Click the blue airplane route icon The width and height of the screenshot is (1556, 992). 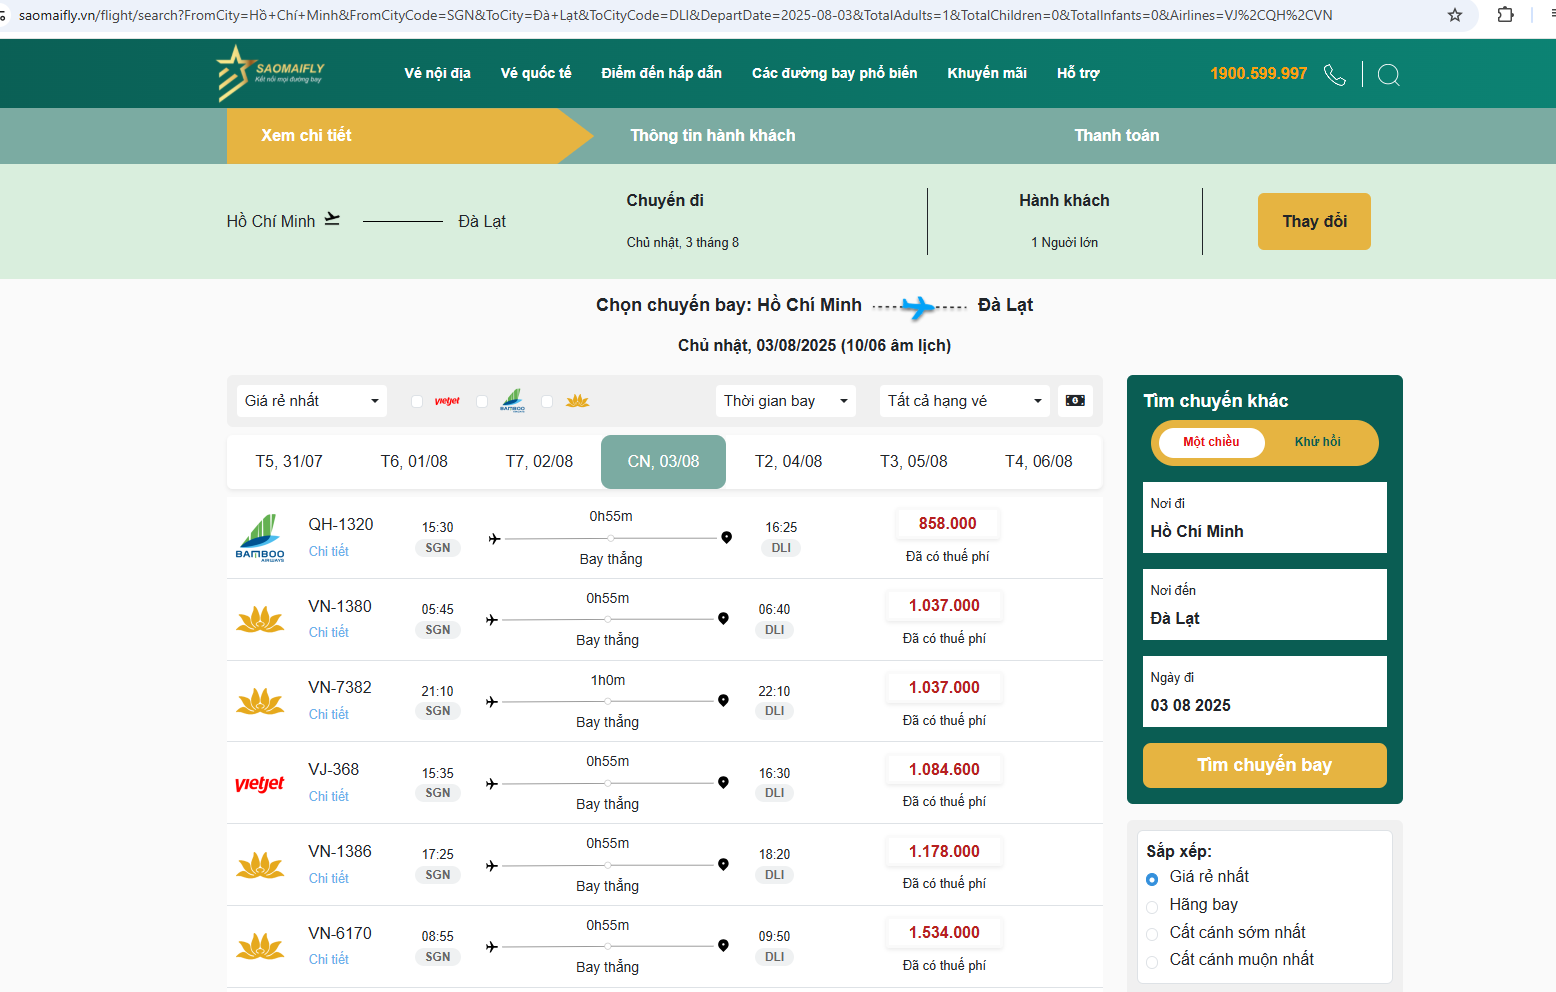pos(917,307)
